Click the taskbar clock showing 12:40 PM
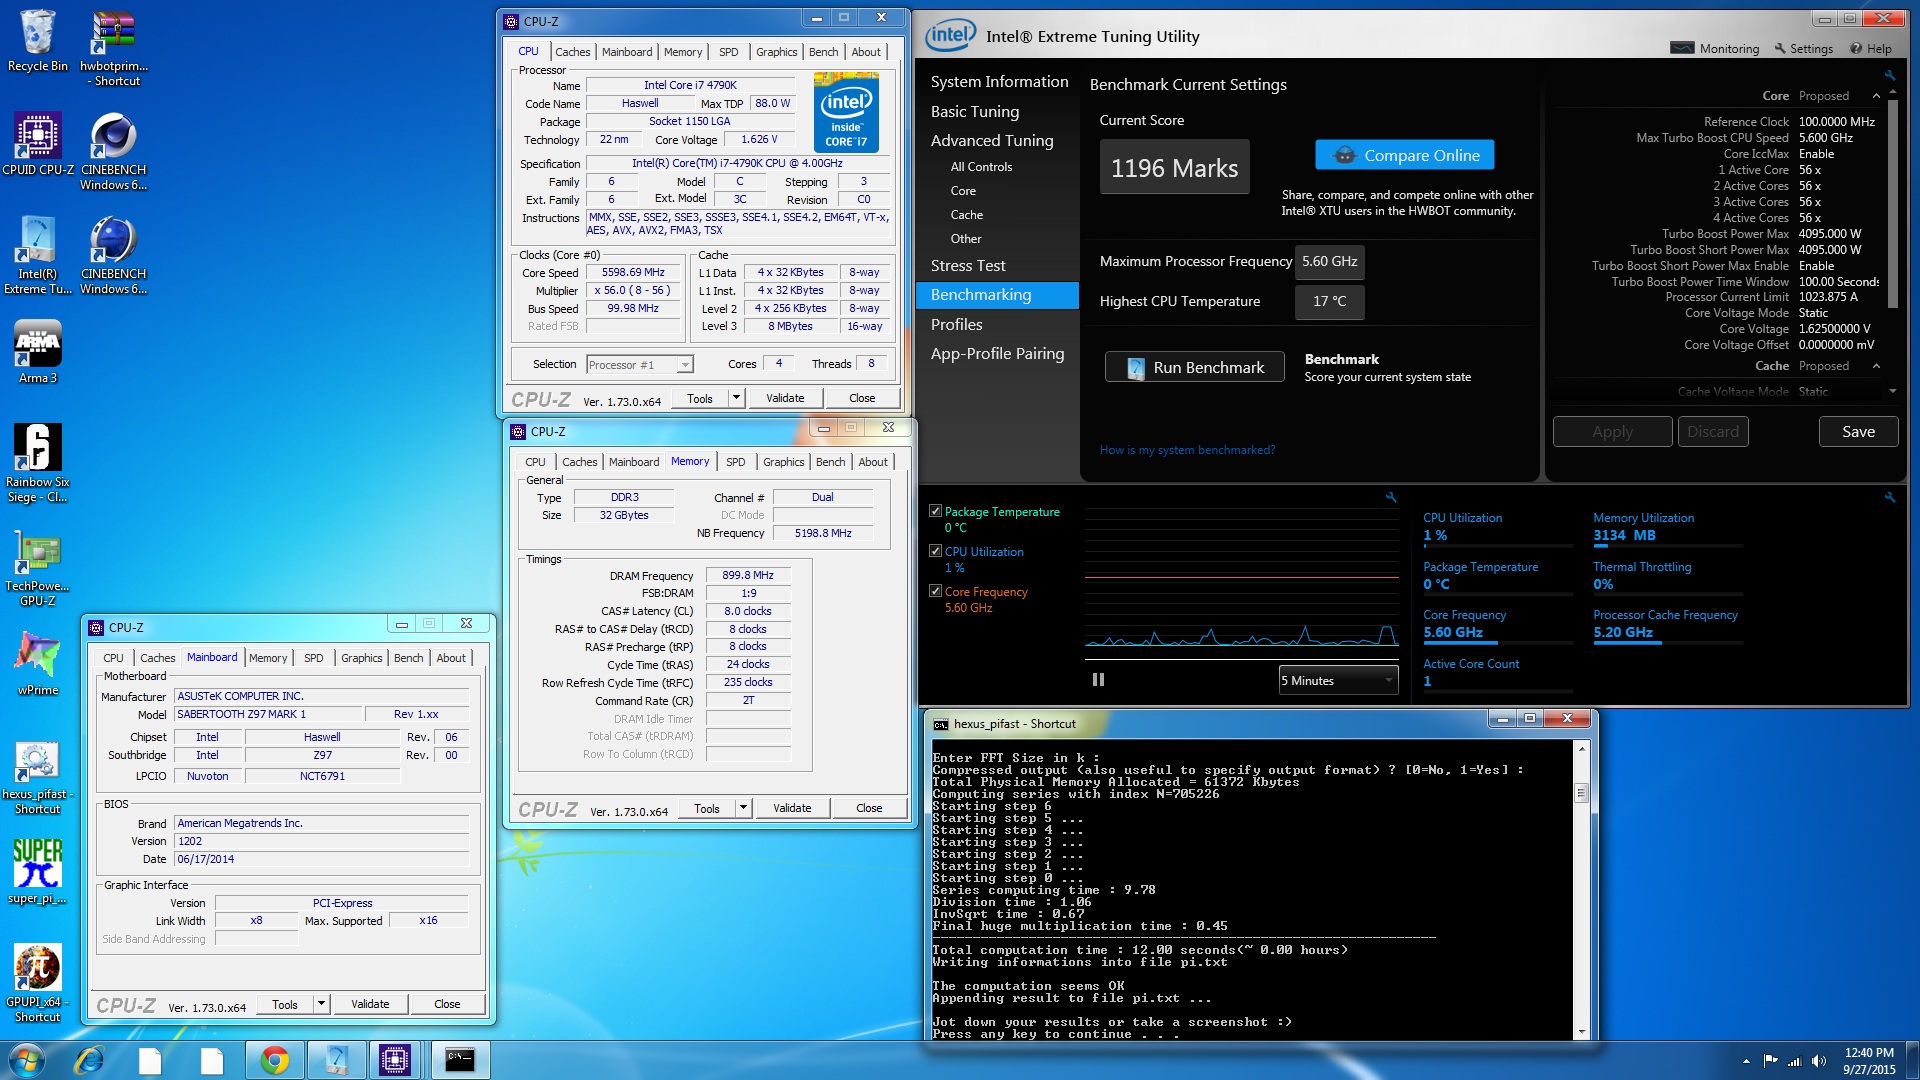Screen dimensions: 1920x1080 pos(1868,1060)
